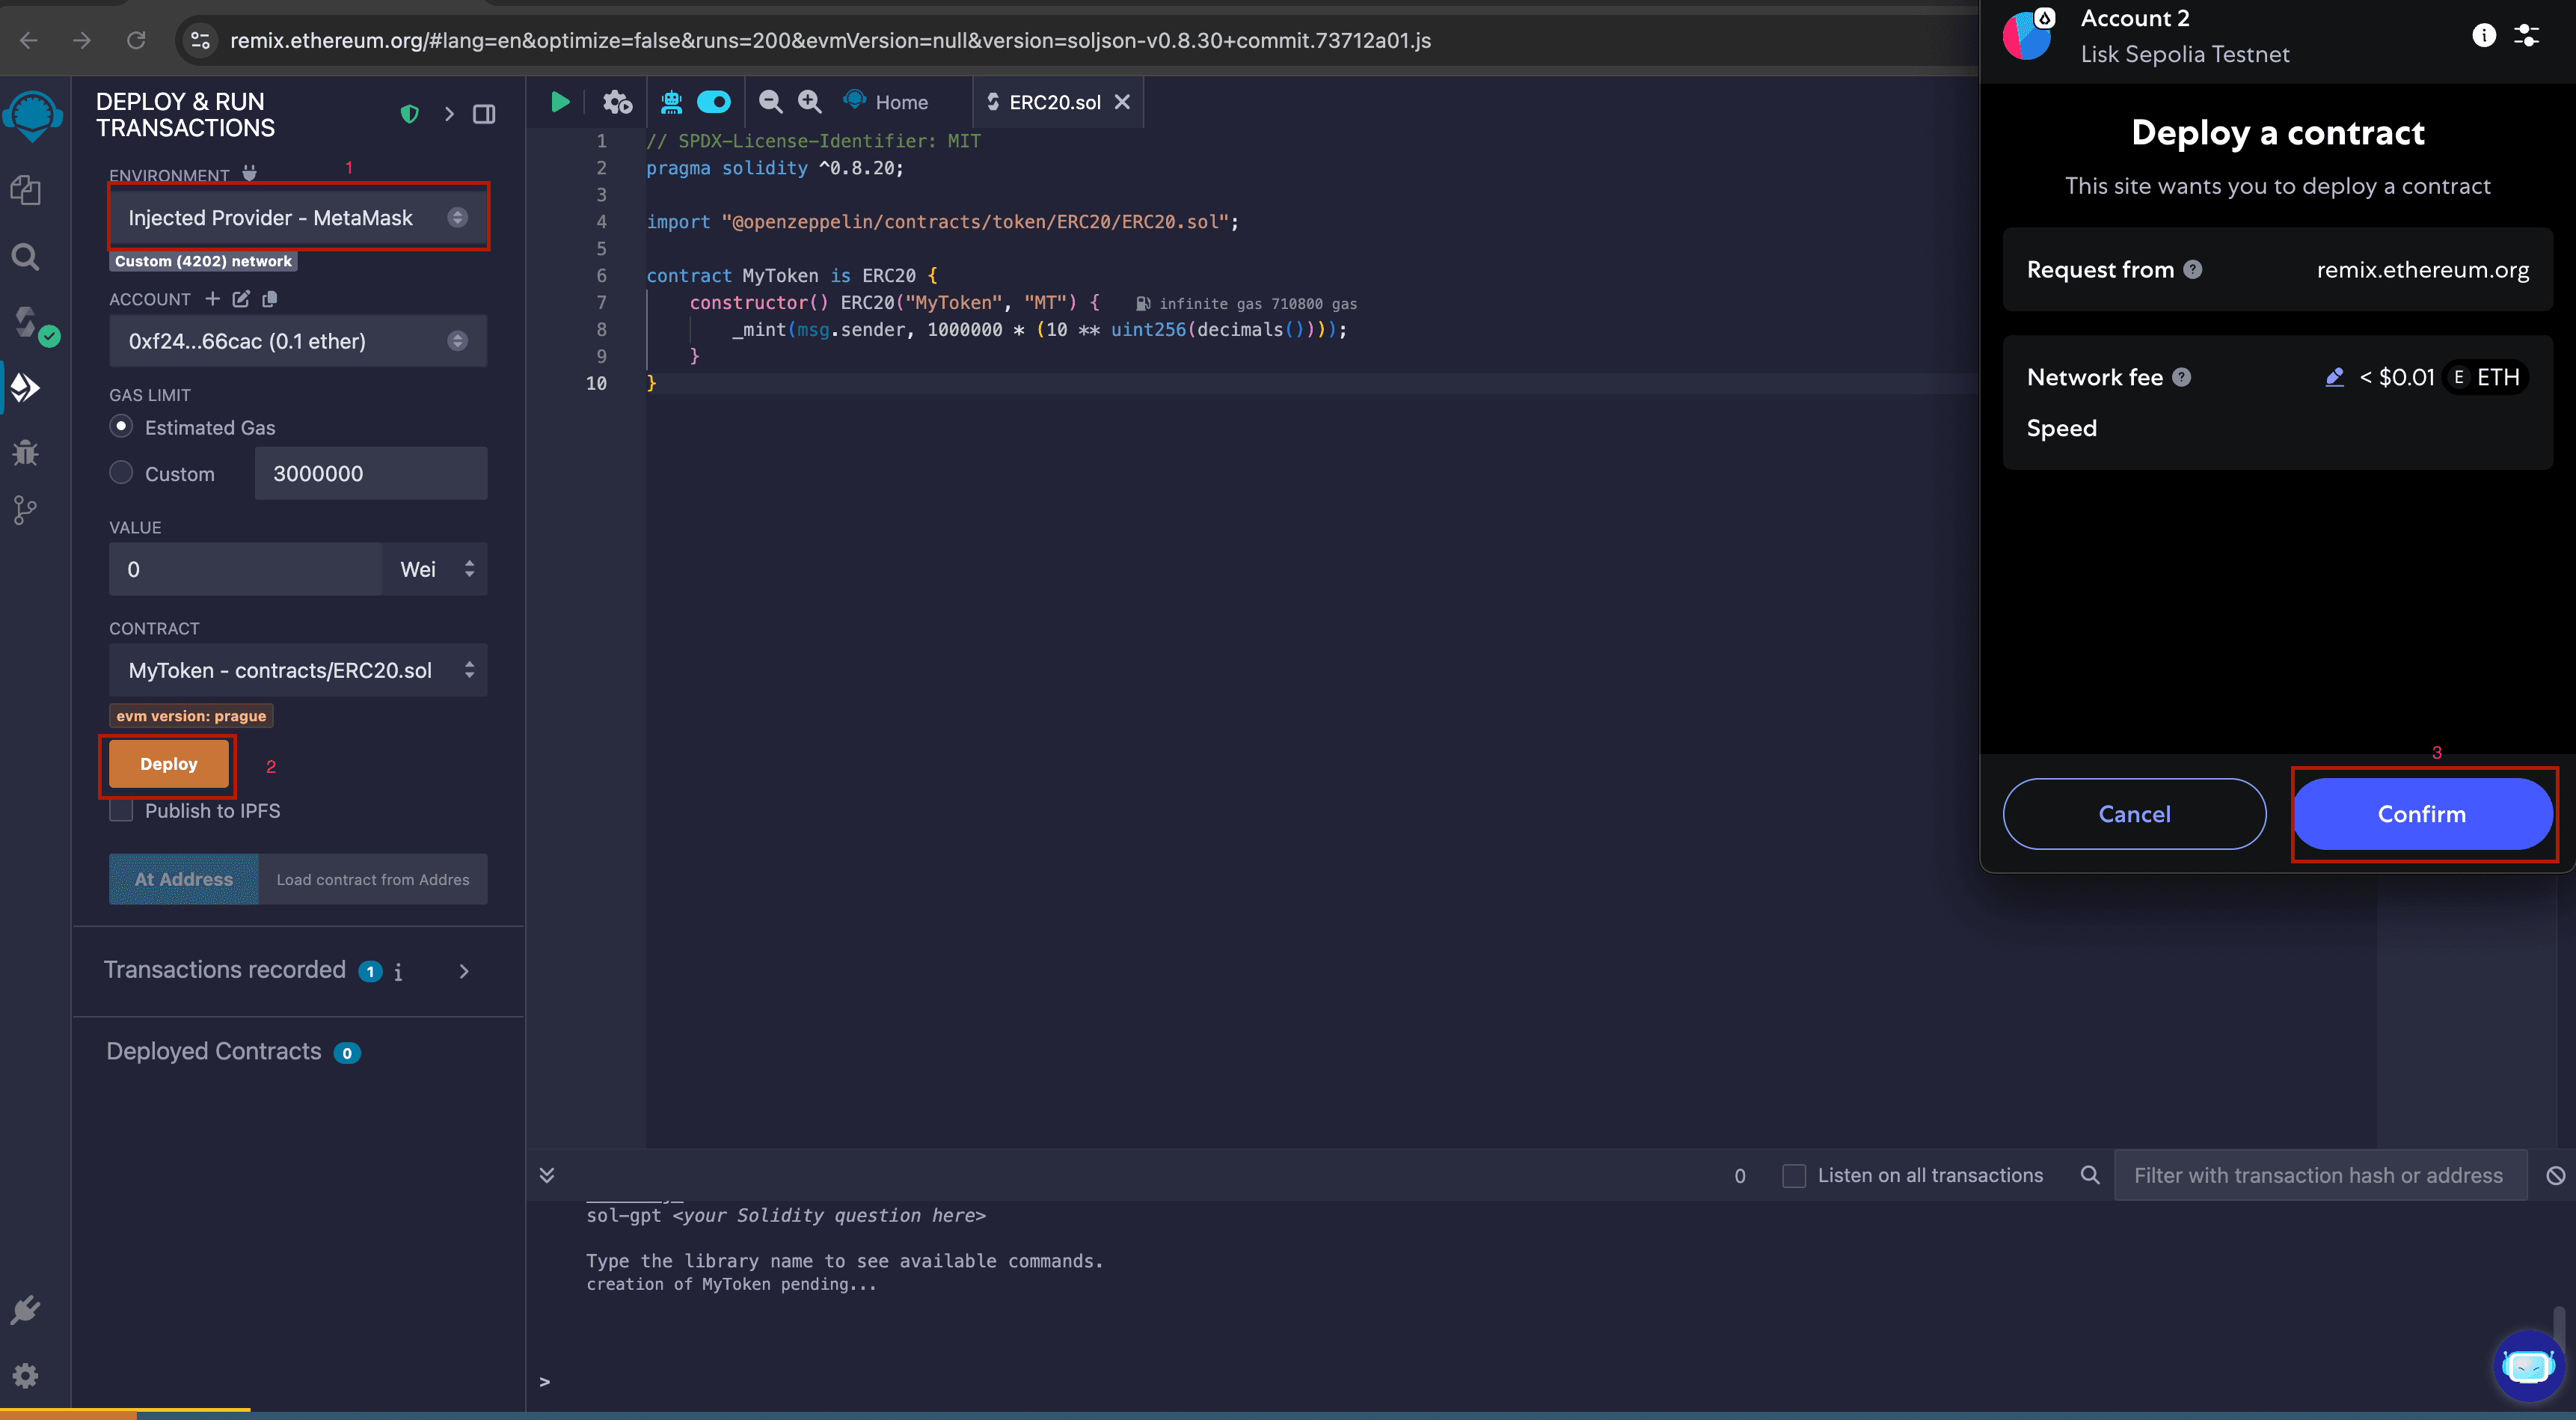
Task: Click the Remix logo in sidebar
Action: (x=33, y=115)
